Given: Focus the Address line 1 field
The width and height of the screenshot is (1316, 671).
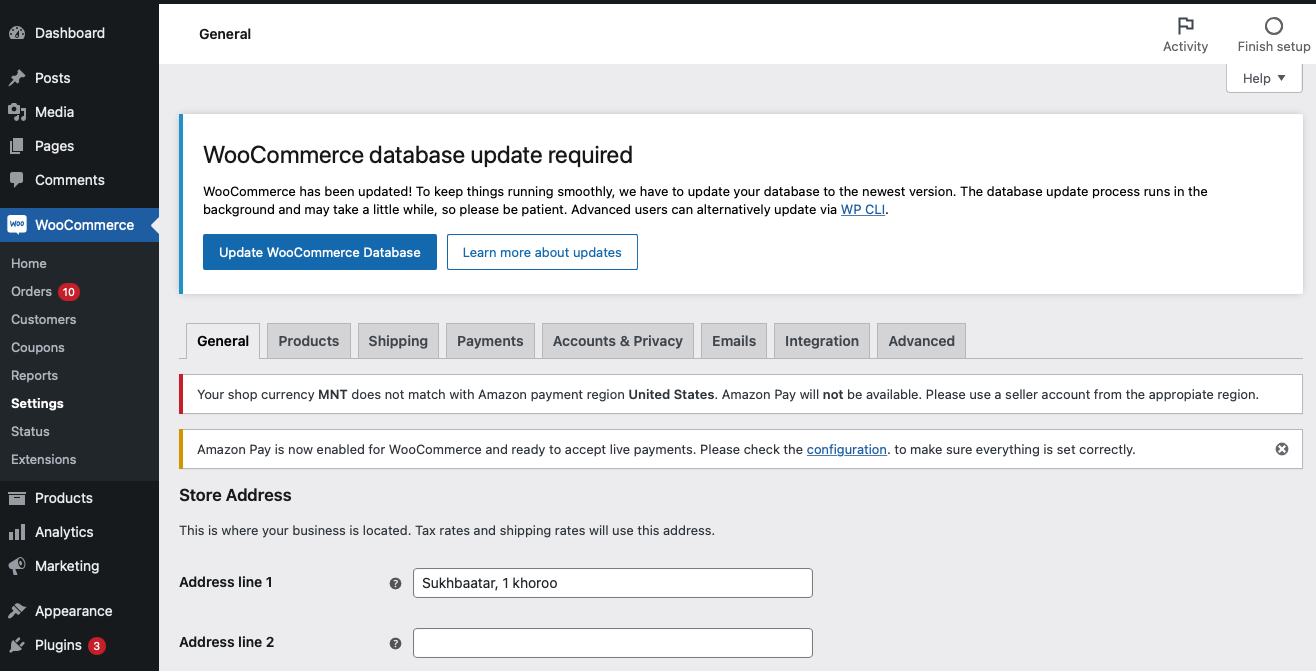Looking at the screenshot, I should pos(613,583).
